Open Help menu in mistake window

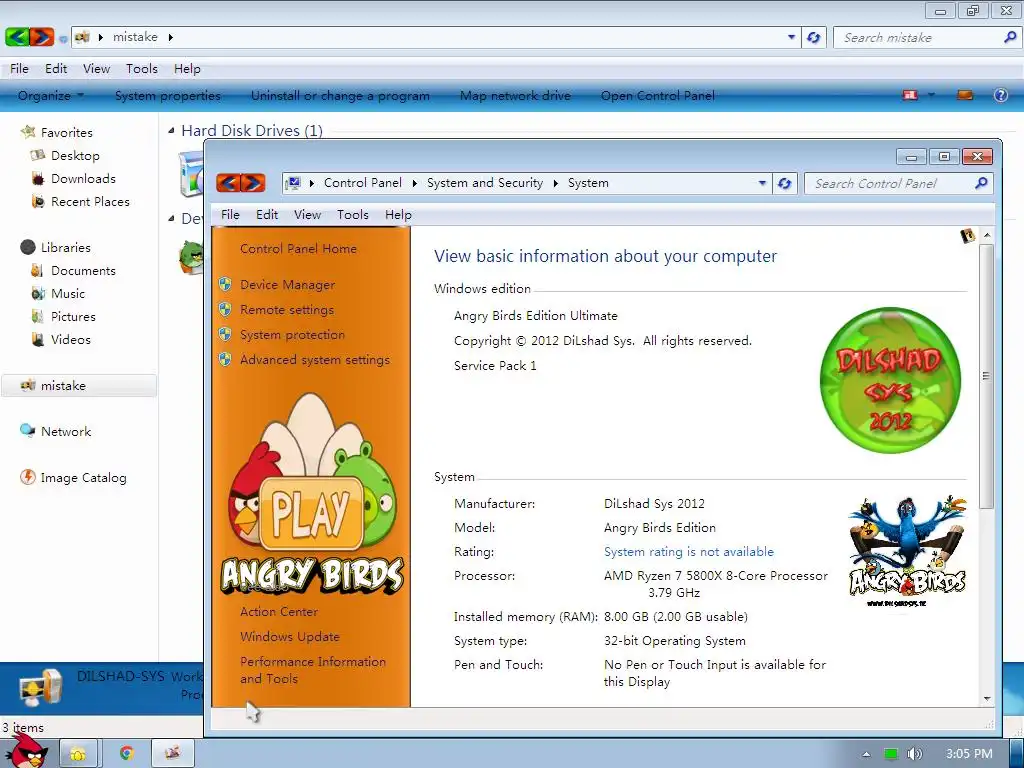[187, 69]
